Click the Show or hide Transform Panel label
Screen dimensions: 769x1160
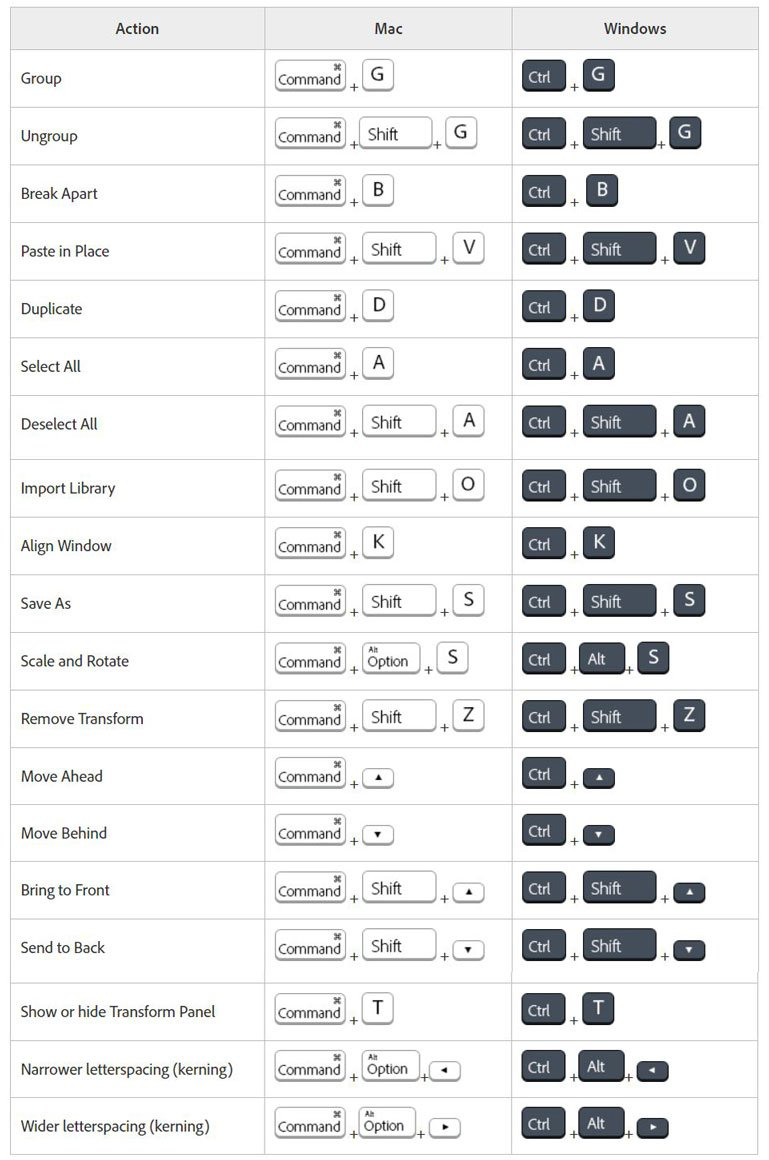tap(118, 1012)
